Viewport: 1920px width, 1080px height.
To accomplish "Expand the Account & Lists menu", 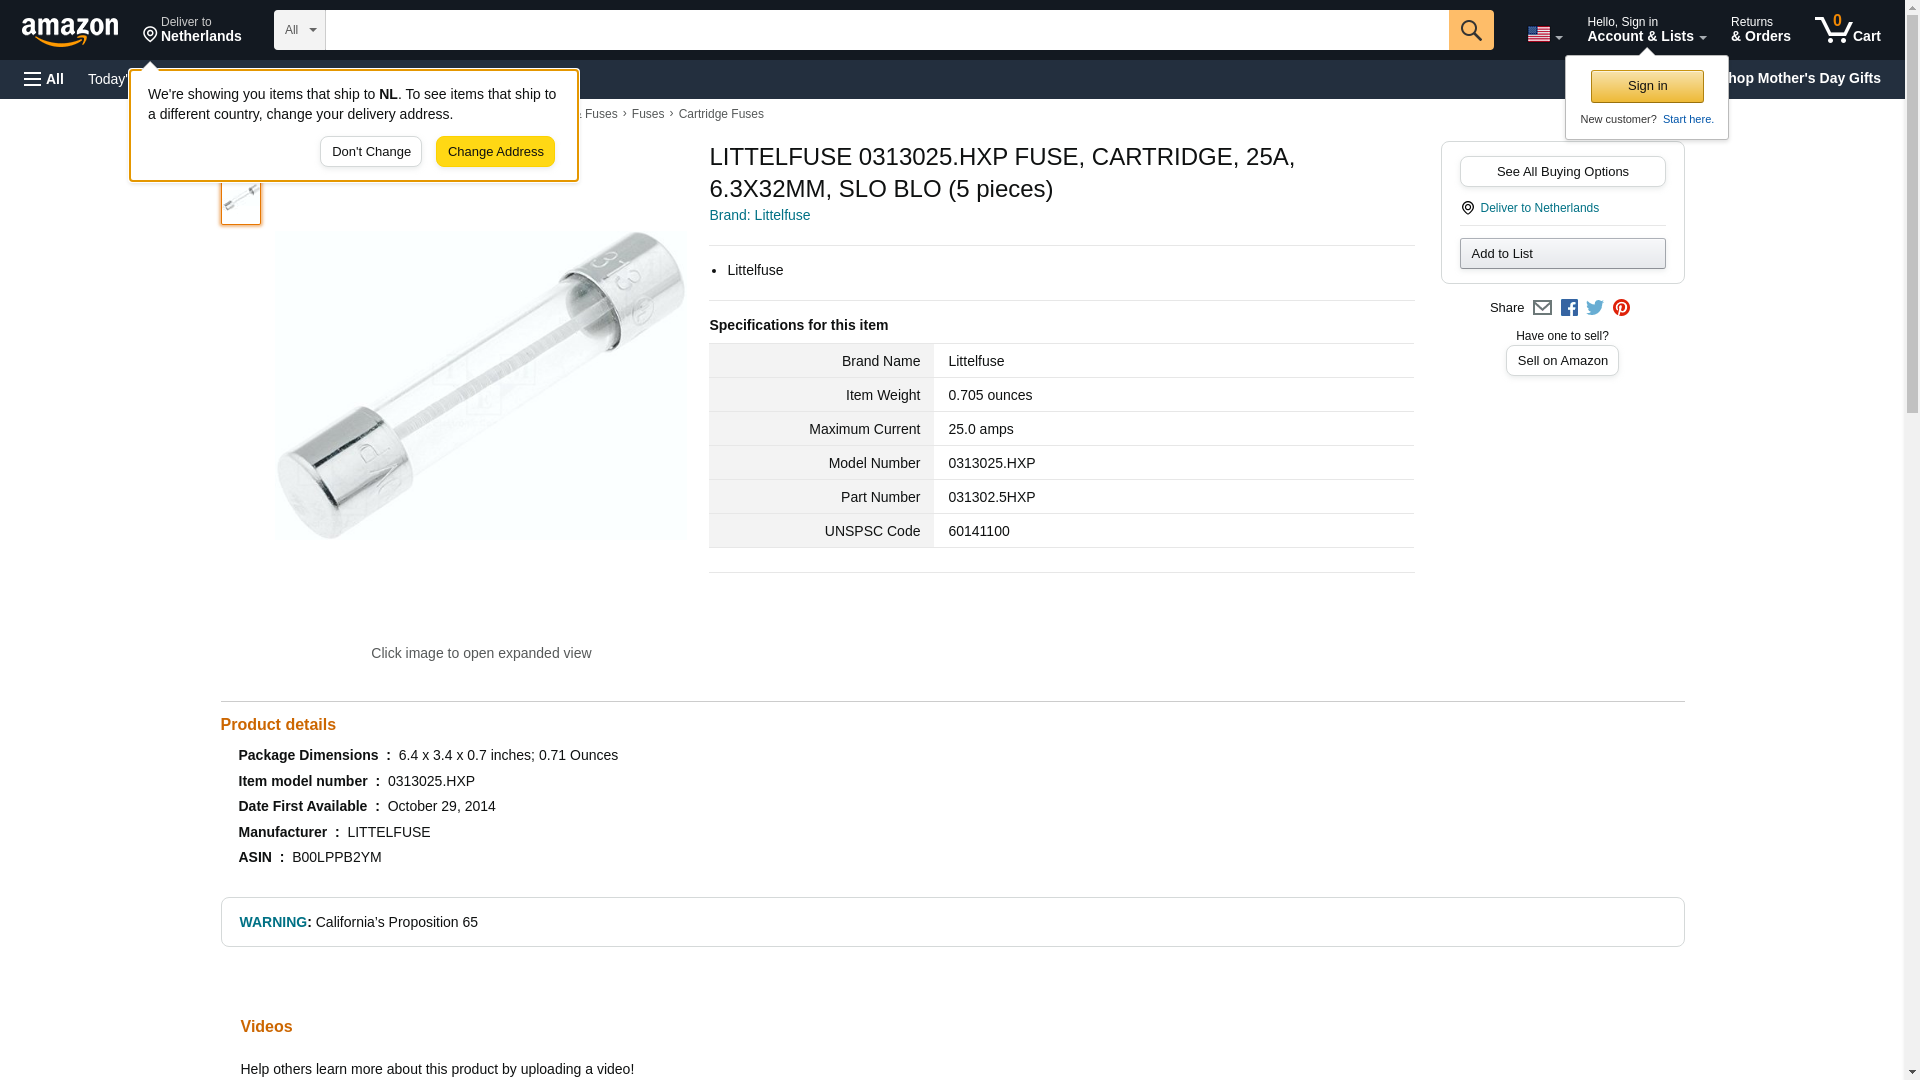I will pyautogui.click(x=1646, y=29).
